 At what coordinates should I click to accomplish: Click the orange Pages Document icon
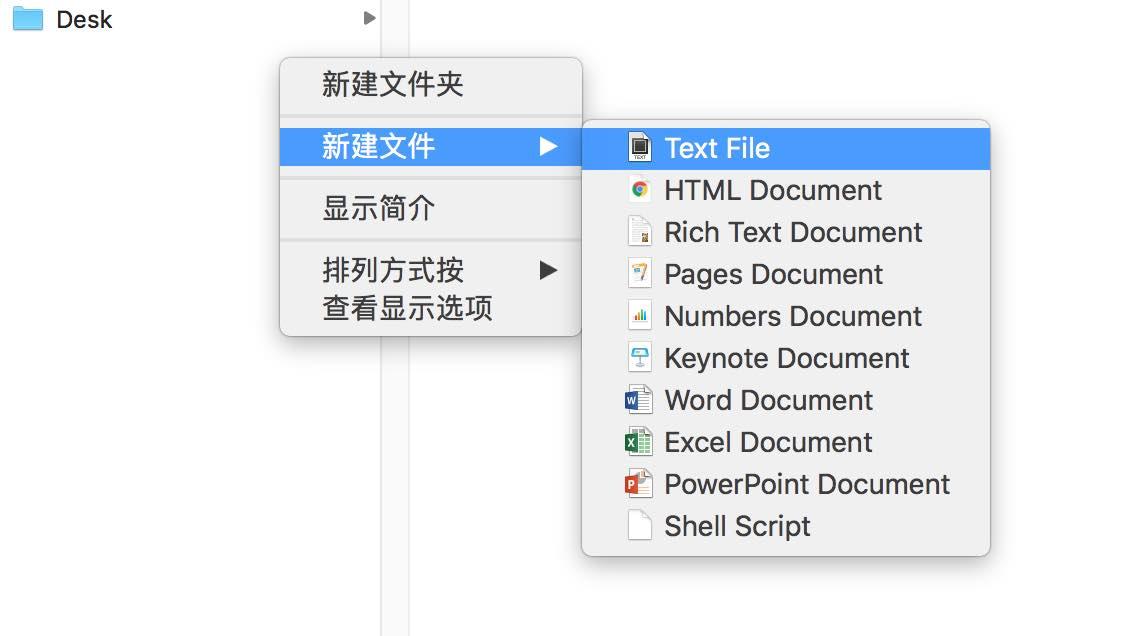click(x=639, y=274)
